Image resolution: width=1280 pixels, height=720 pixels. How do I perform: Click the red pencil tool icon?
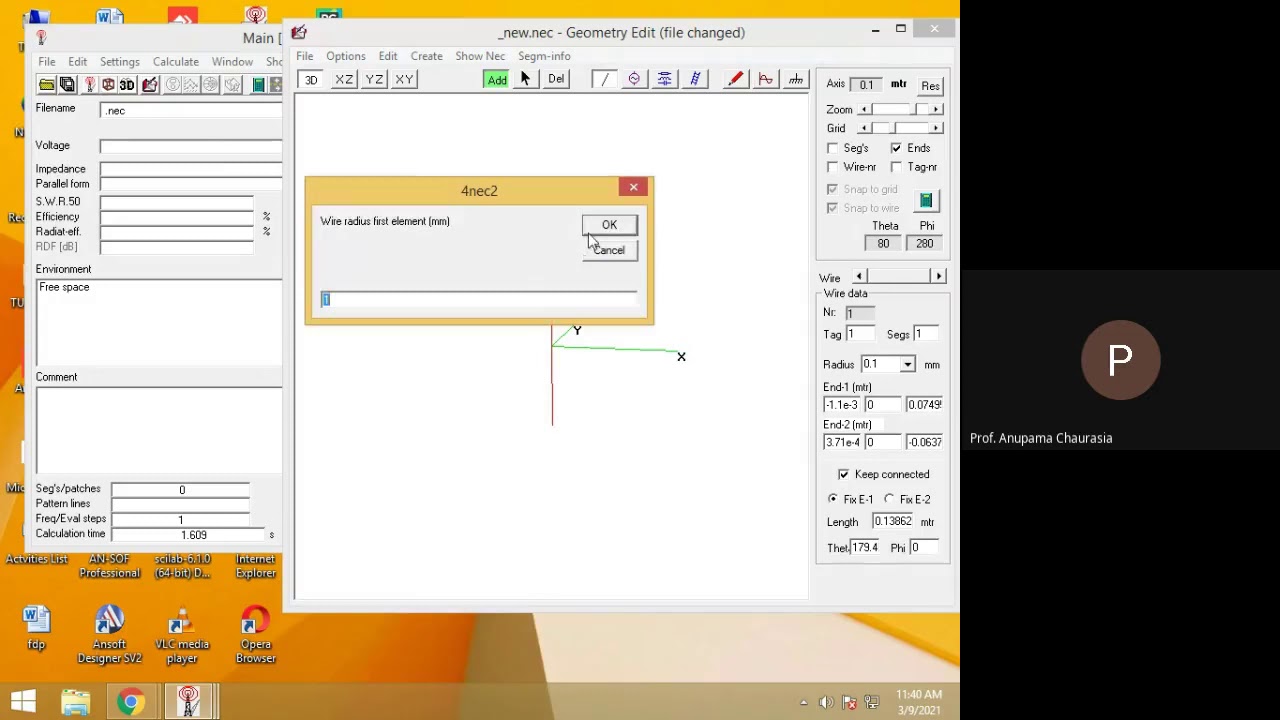[x=735, y=79]
